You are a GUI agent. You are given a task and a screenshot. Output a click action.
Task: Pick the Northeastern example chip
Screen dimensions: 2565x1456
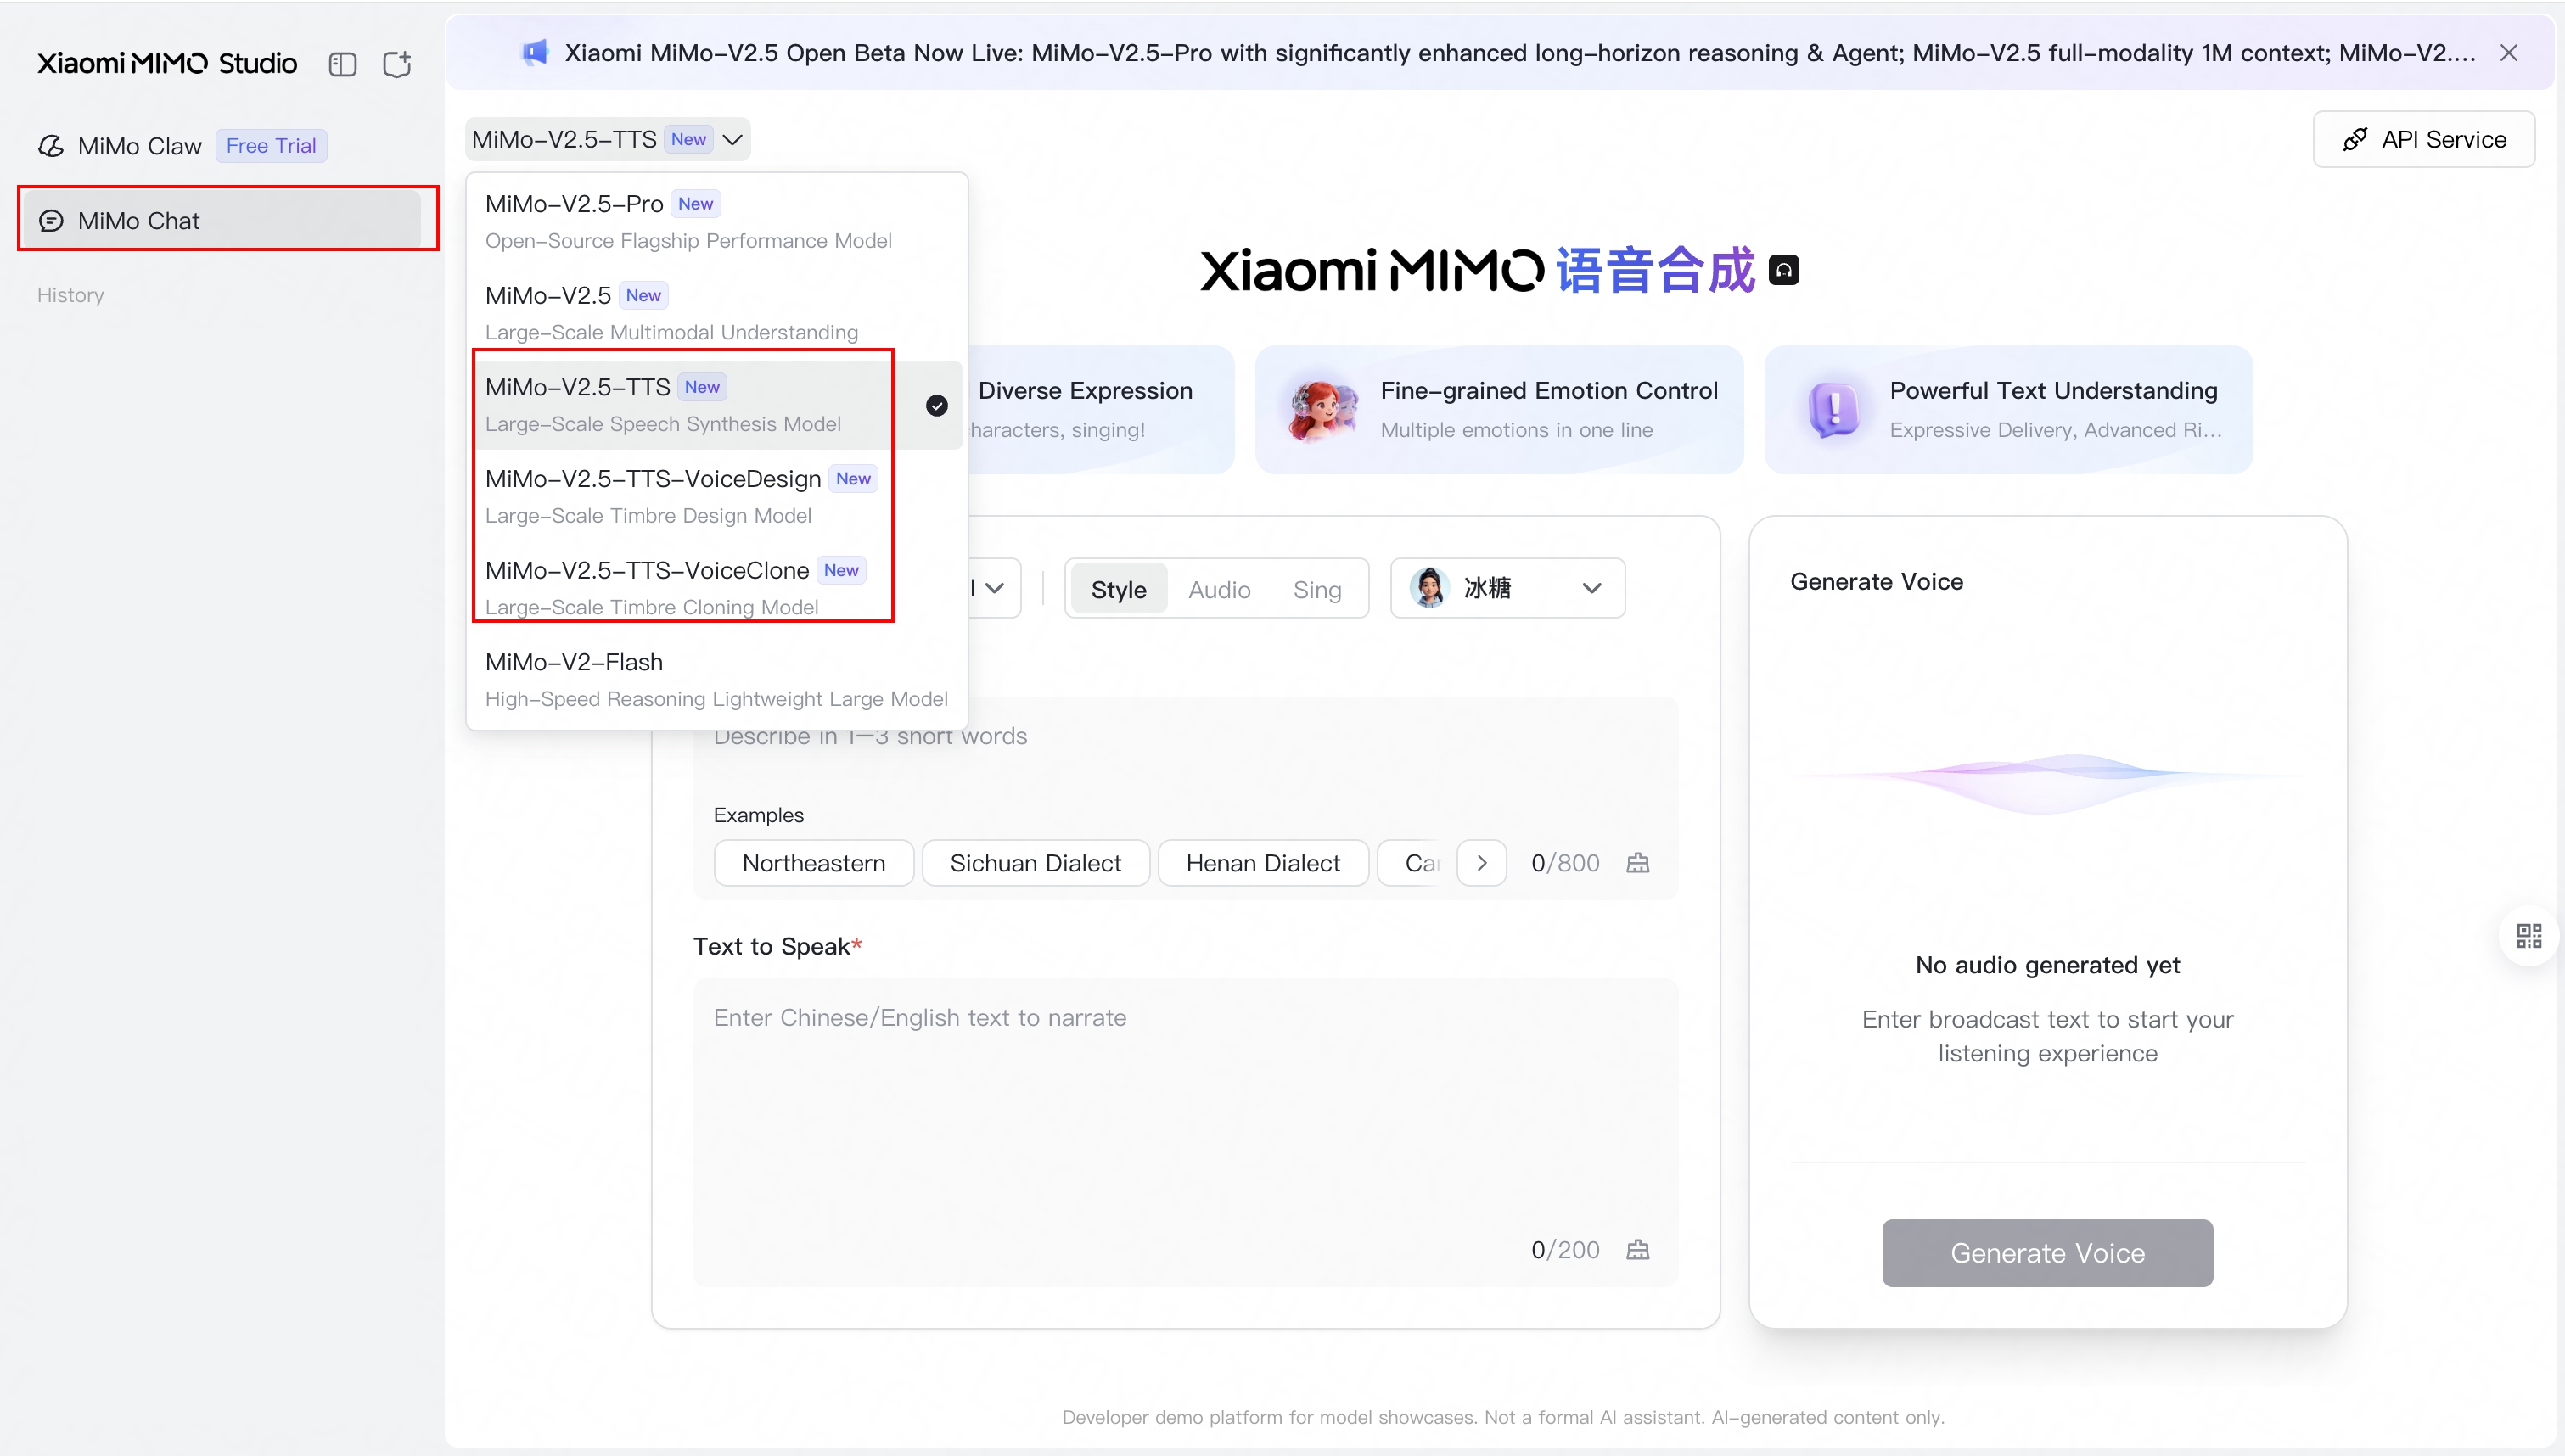pos(814,863)
